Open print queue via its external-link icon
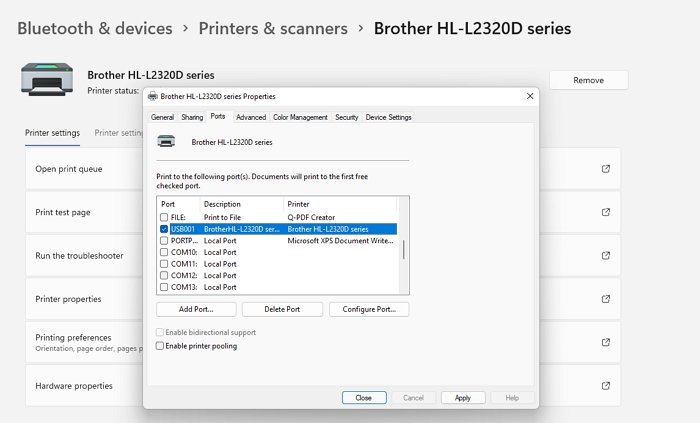 point(605,169)
